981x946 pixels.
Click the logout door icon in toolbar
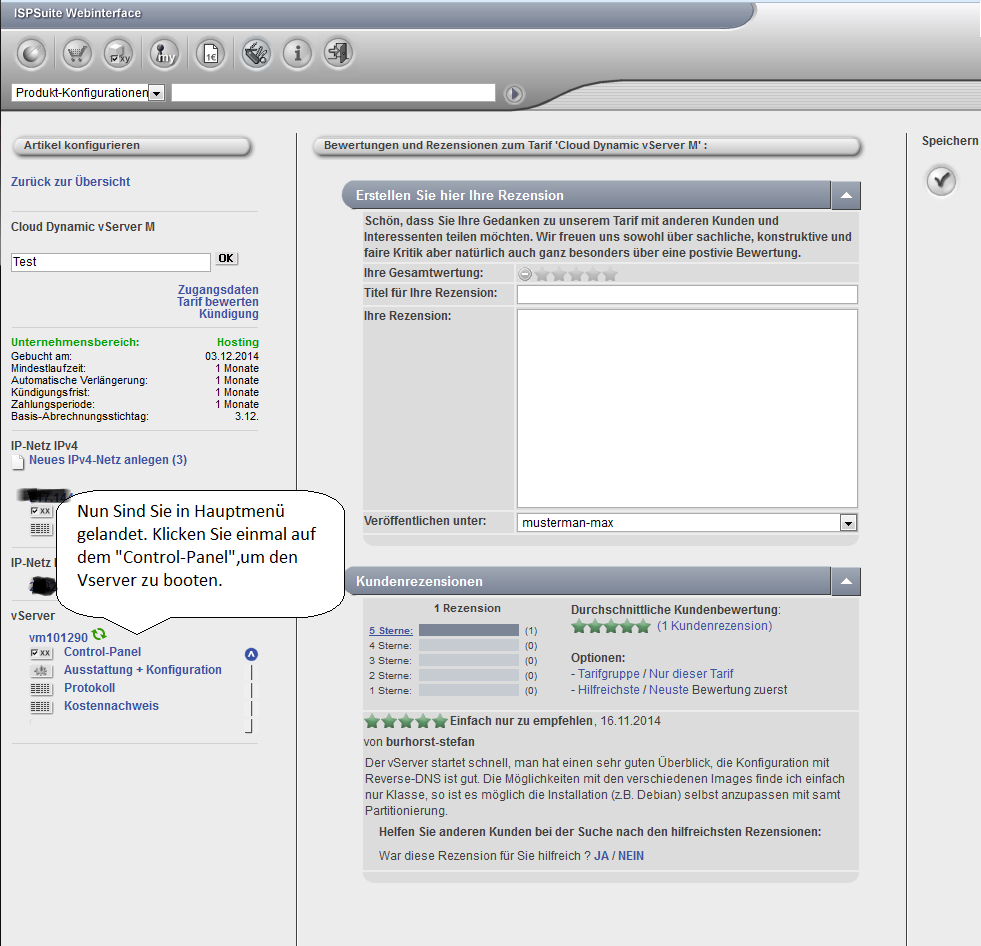[x=340, y=53]
